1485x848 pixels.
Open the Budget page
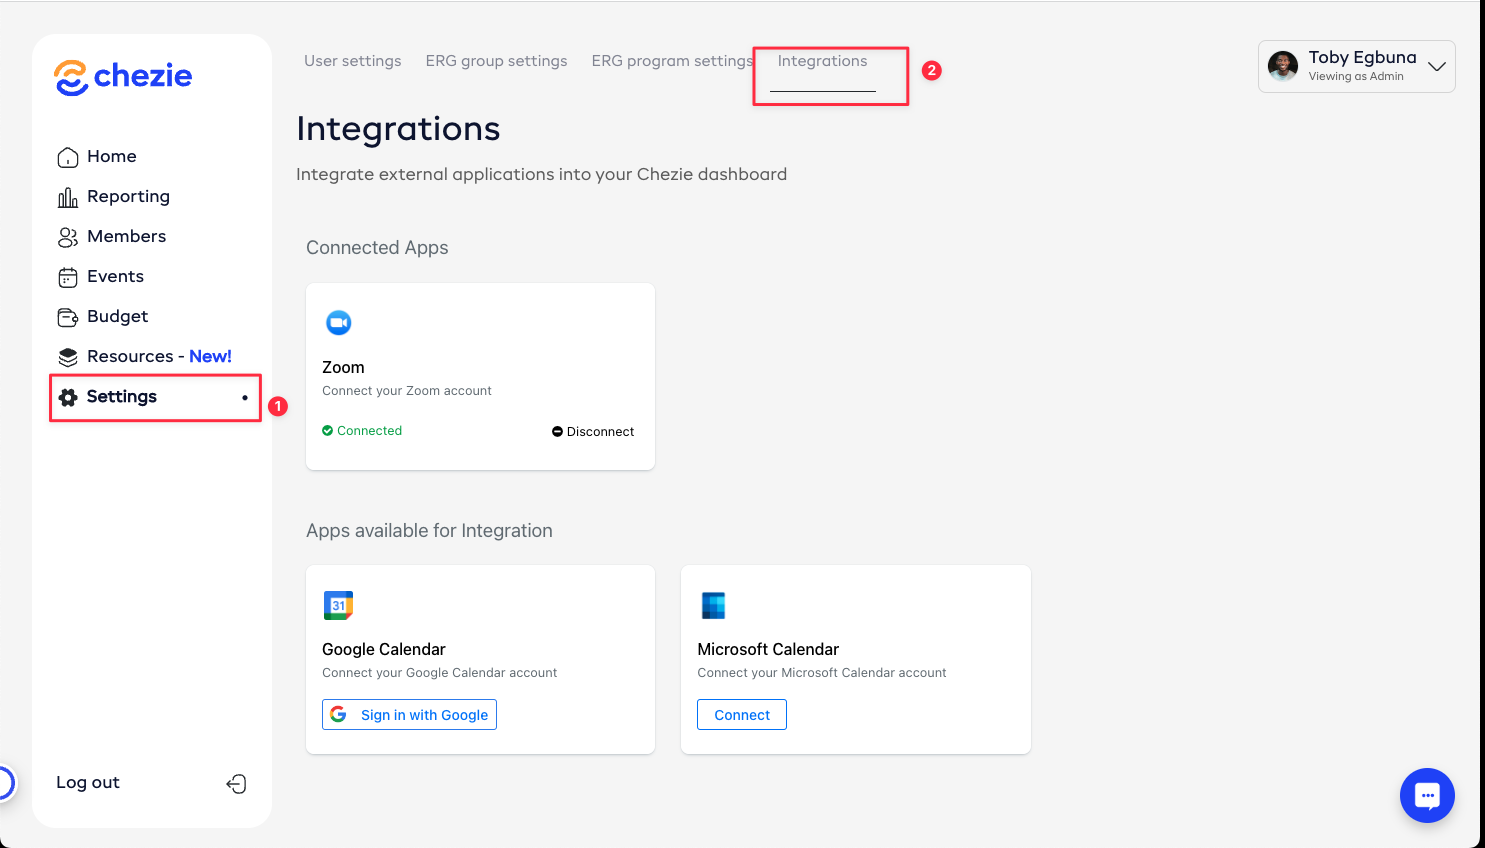(x=117, y=317)
